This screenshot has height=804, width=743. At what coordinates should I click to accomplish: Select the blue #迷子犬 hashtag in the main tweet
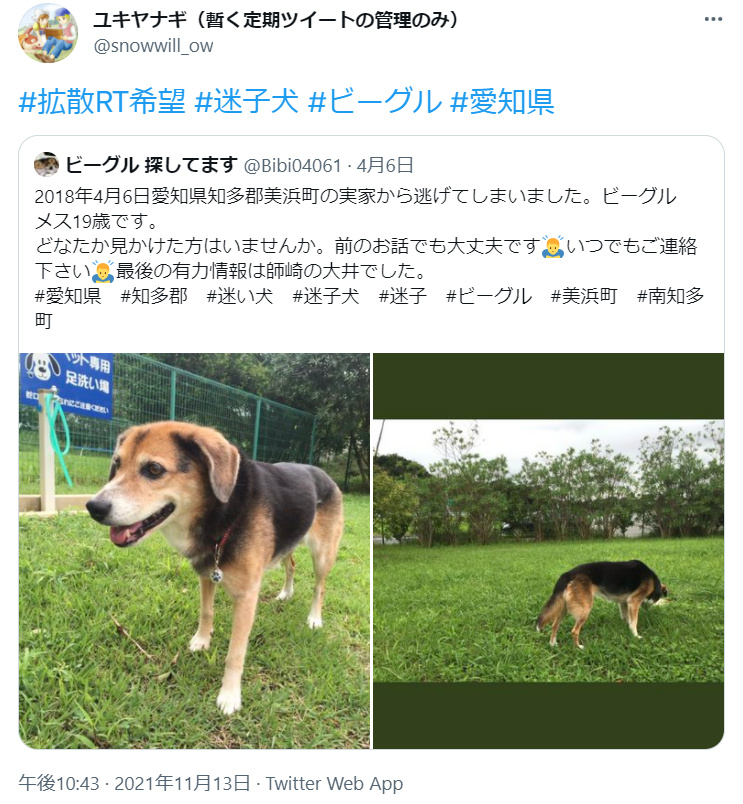point(247,100)
